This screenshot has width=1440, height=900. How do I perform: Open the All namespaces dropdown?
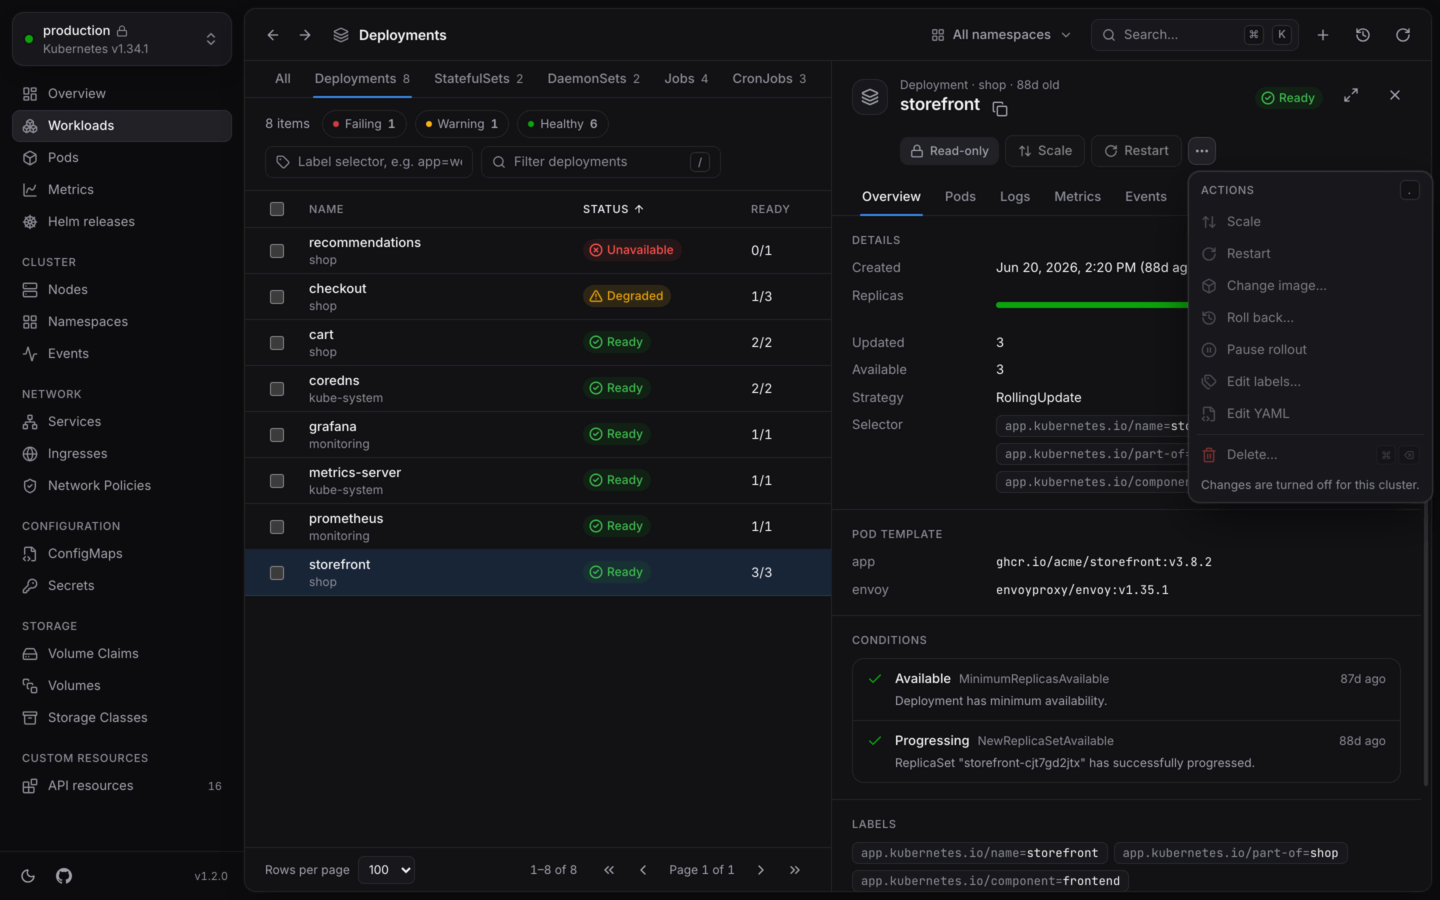(x=1001, y=35)
